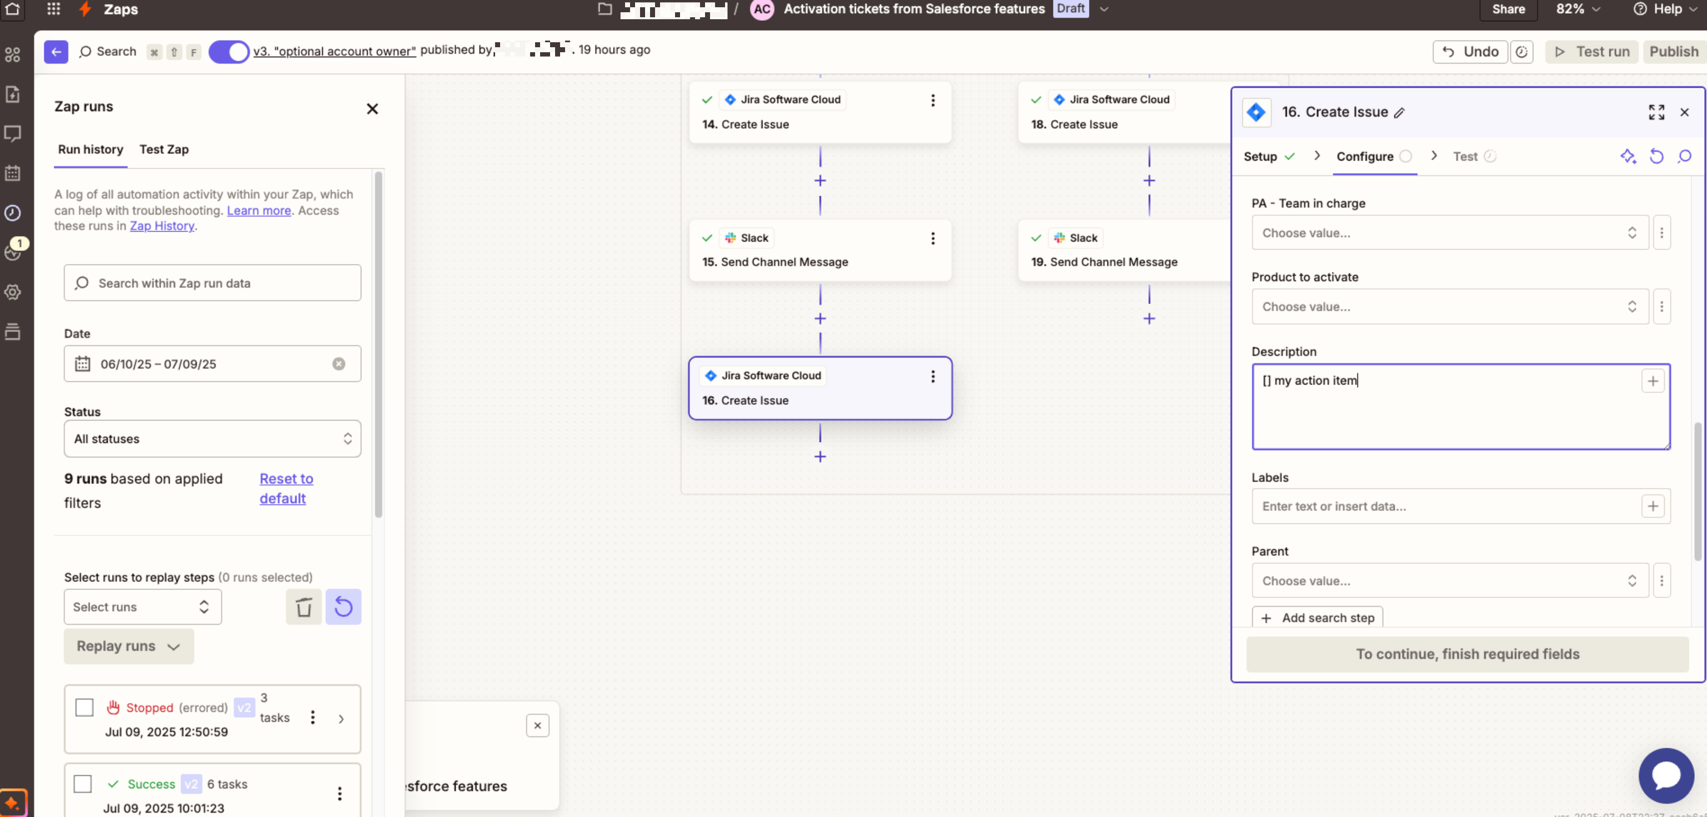Expand the Stopped errored run details arrow
1707x817 pixels.
341,719
